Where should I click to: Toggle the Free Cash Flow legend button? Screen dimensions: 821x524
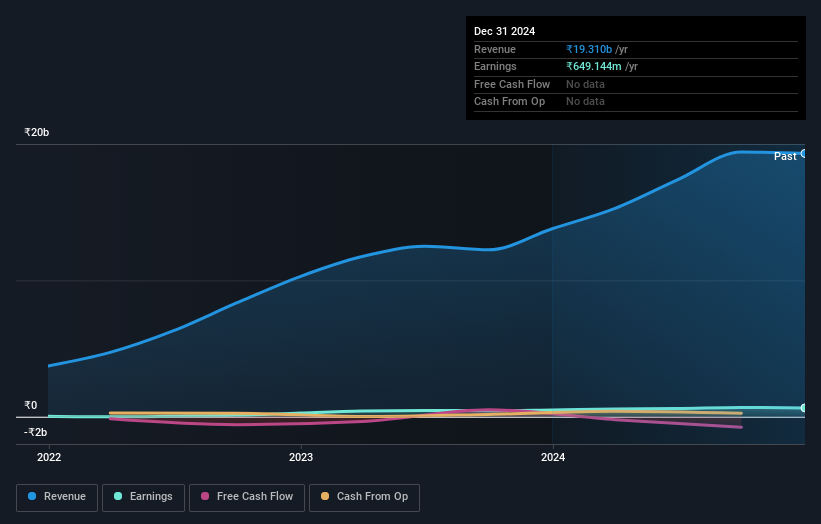(247, 497)
